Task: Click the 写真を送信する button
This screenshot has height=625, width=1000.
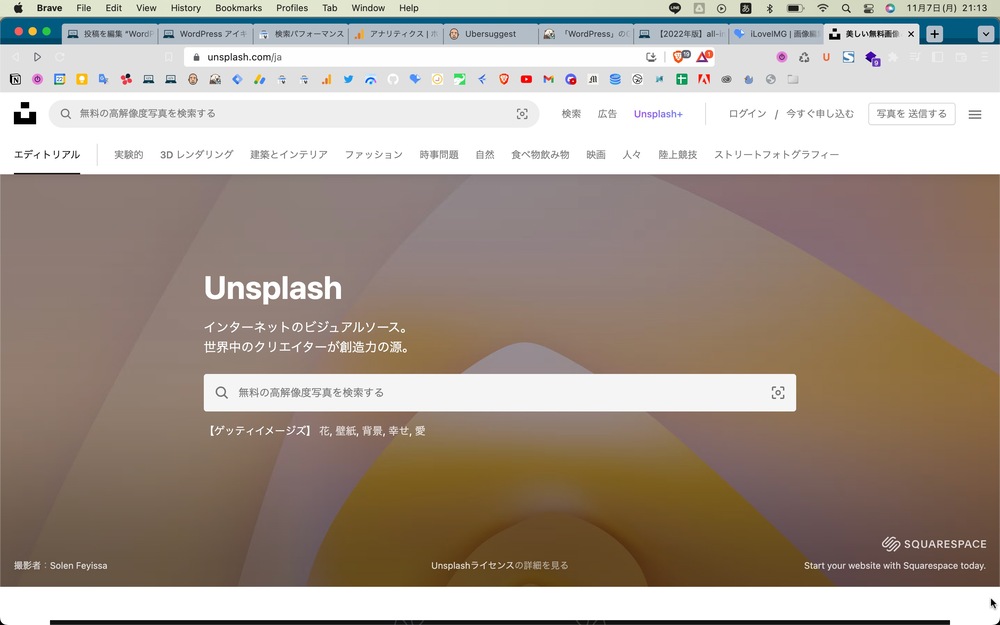Action: pyautogui.click(x=911, y=114)
